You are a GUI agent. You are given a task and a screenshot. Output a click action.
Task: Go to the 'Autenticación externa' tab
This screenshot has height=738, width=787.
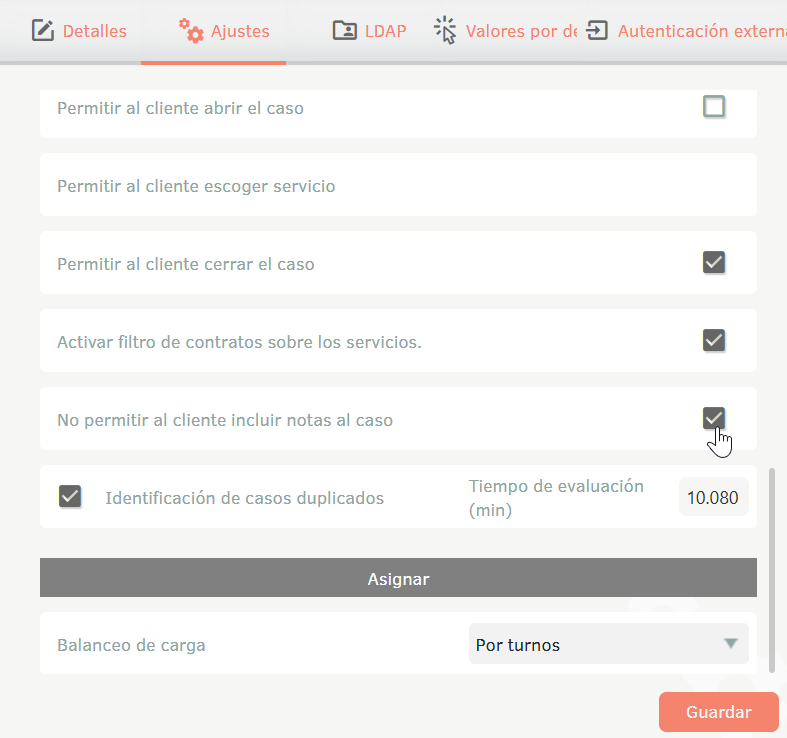point(700,31)
